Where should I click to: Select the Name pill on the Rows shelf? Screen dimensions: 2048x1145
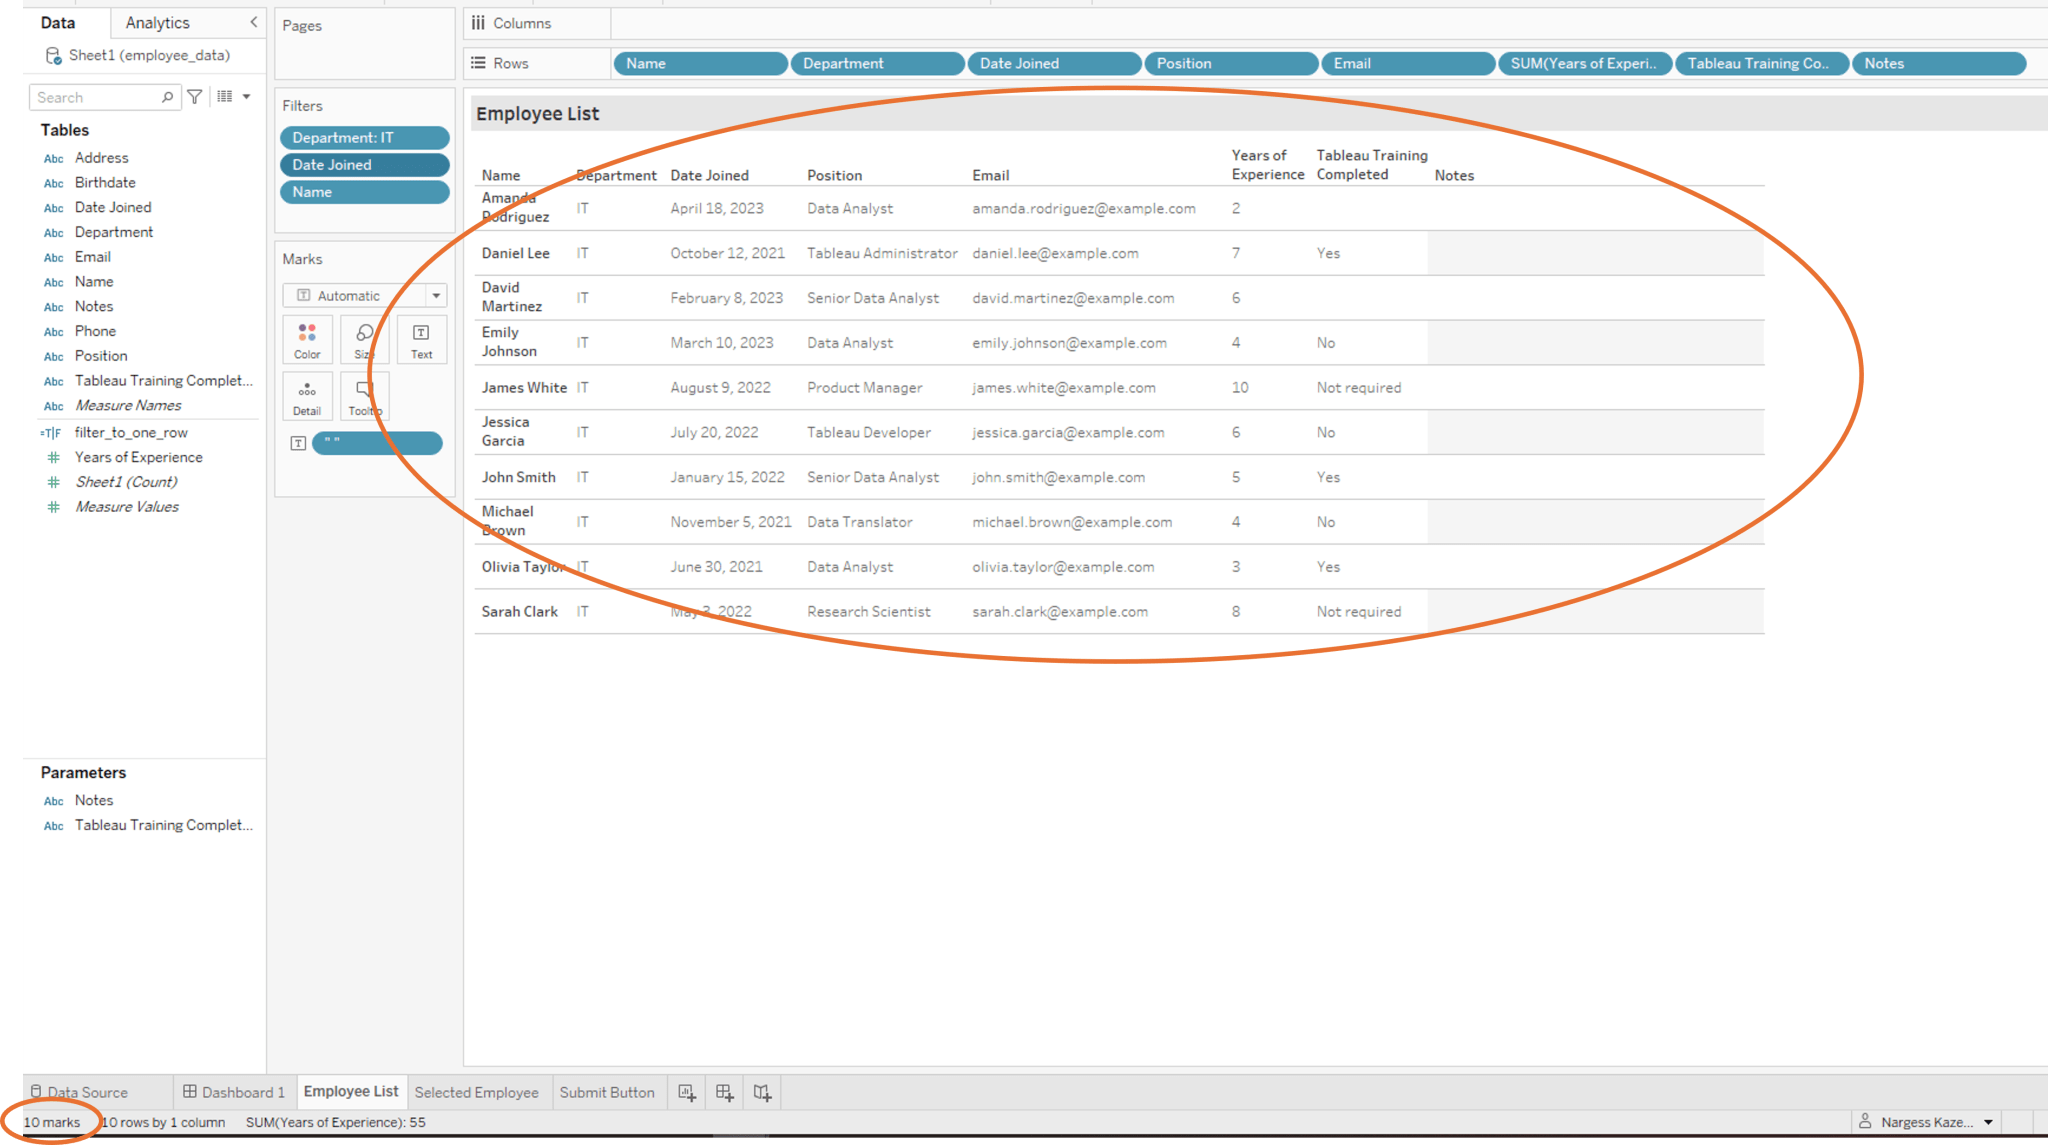point(699,63)
